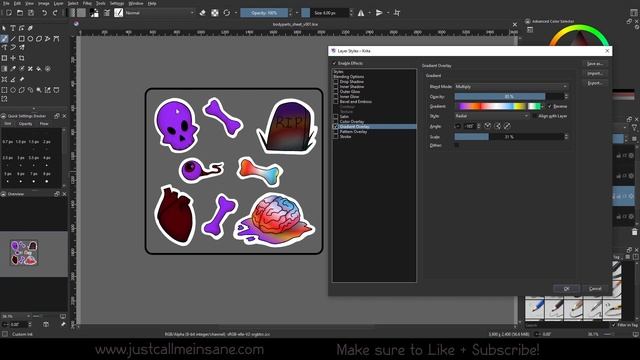Adjust Gradient Overlay opacity slider
Viewport: 640px width, 360px height.
point(509,96)
